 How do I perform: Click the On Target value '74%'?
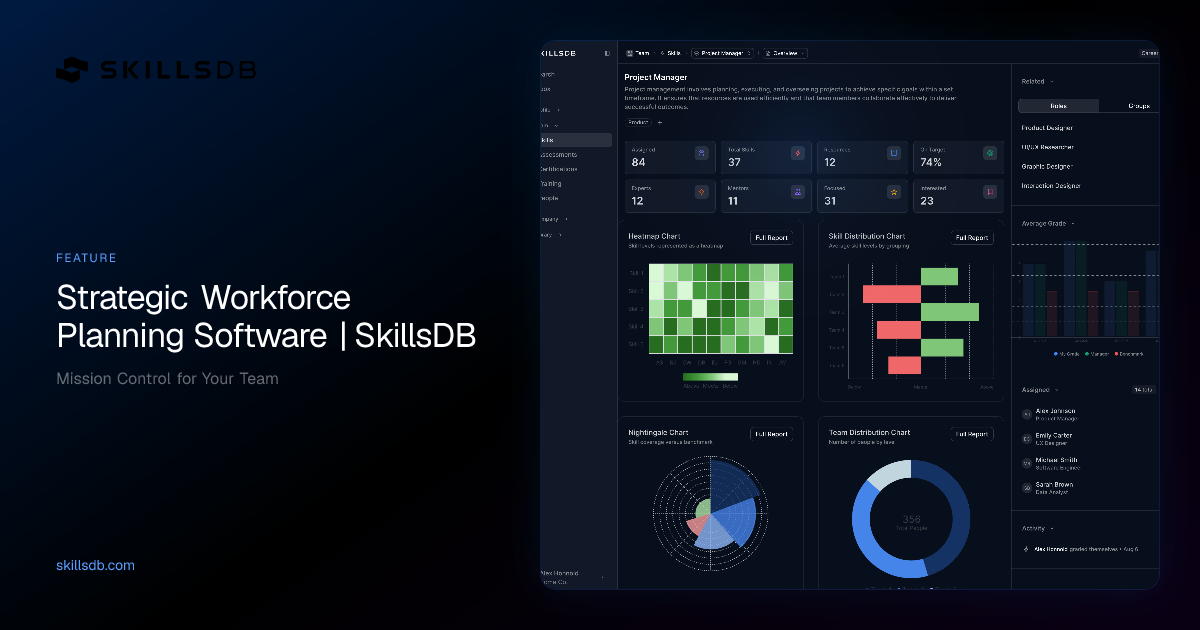(x=931, y=162)
